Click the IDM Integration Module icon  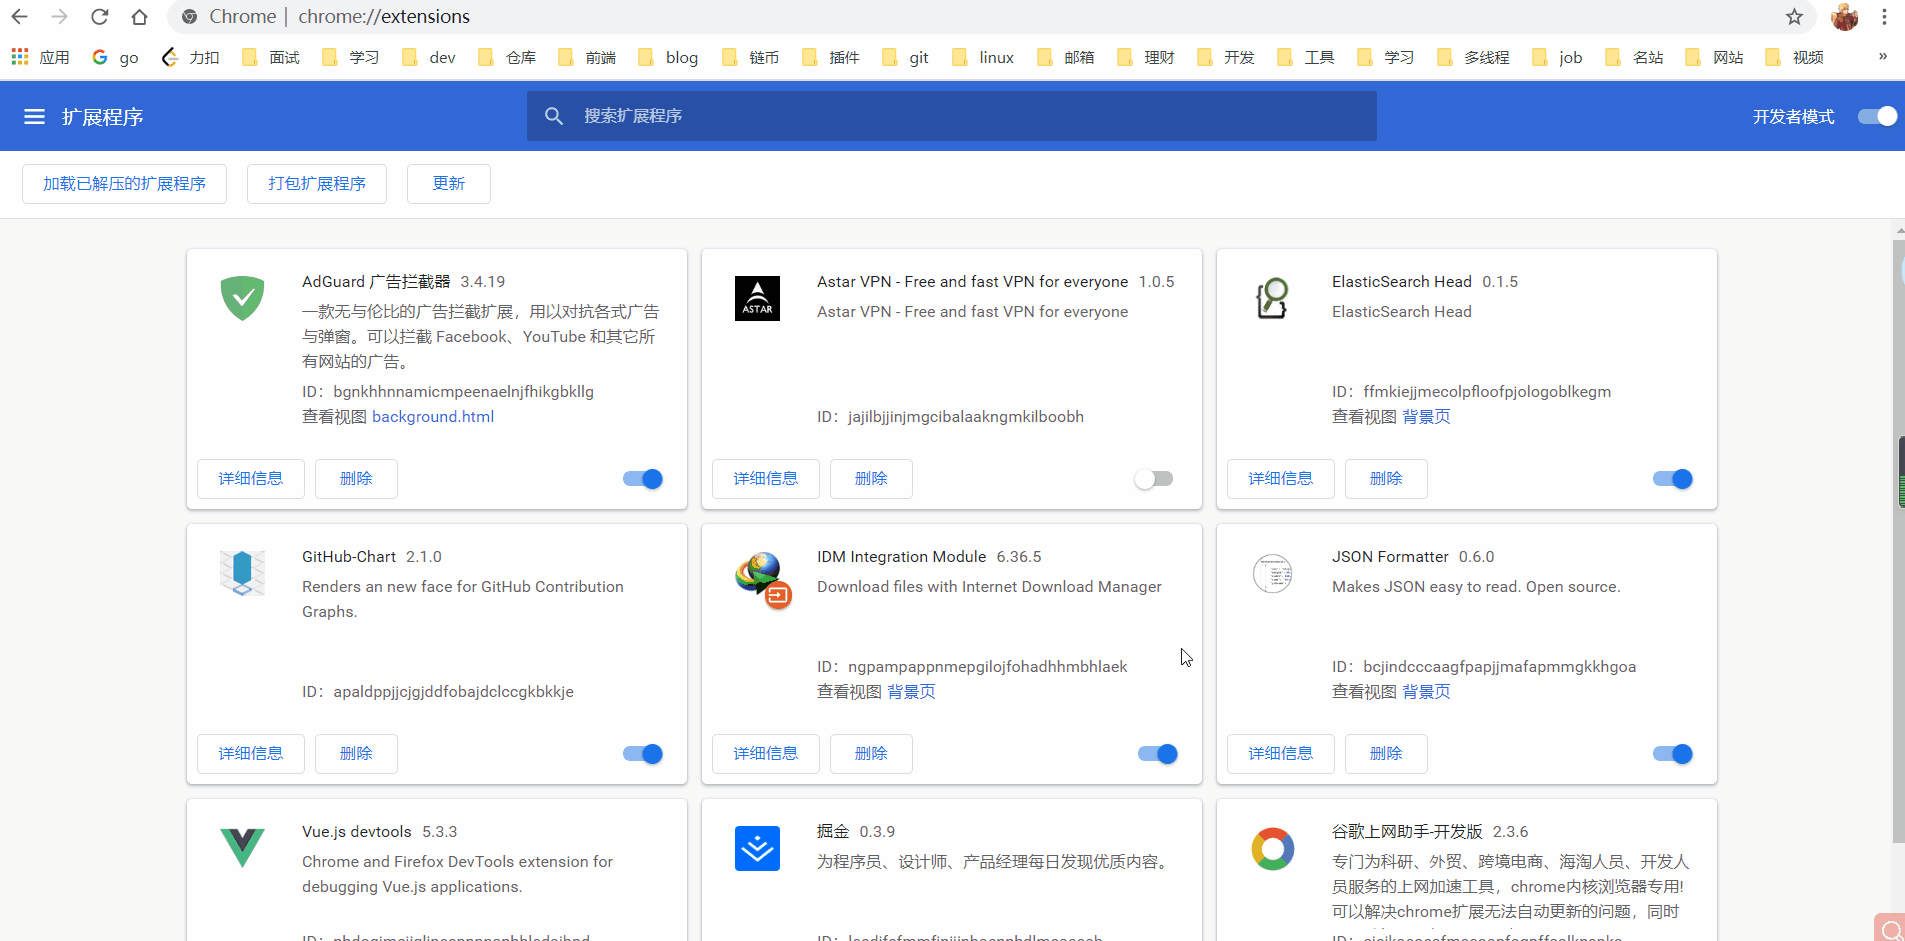pyautogui.click(x=763, y=579)
